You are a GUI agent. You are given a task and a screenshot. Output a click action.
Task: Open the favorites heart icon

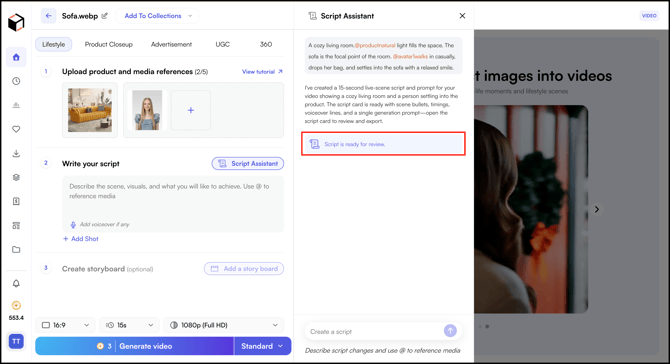16,129
